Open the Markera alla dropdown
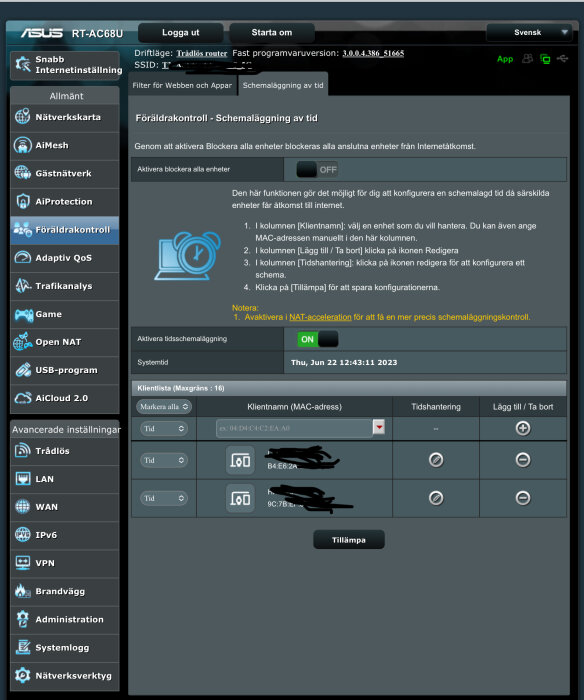The height and width of the screenshot is (700, 584). [164, 407]
